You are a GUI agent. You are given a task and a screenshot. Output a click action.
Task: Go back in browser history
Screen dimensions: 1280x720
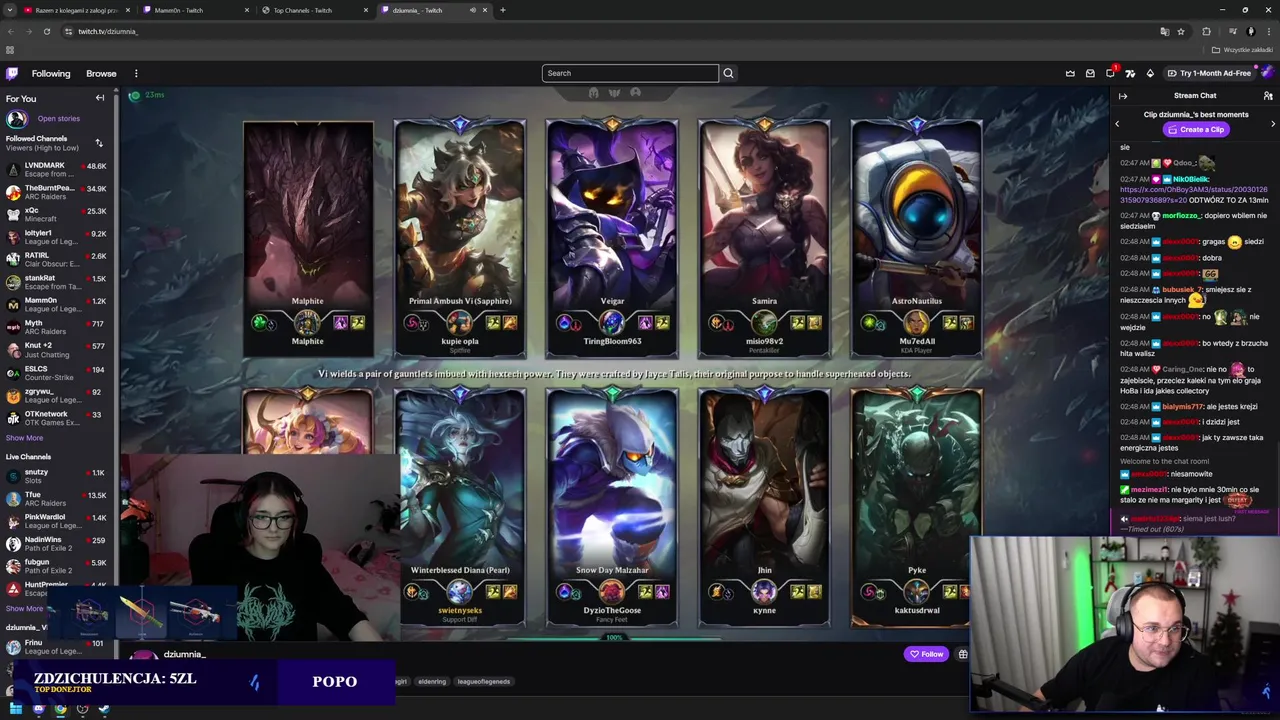pyautogui.click(x=9, y=31)
